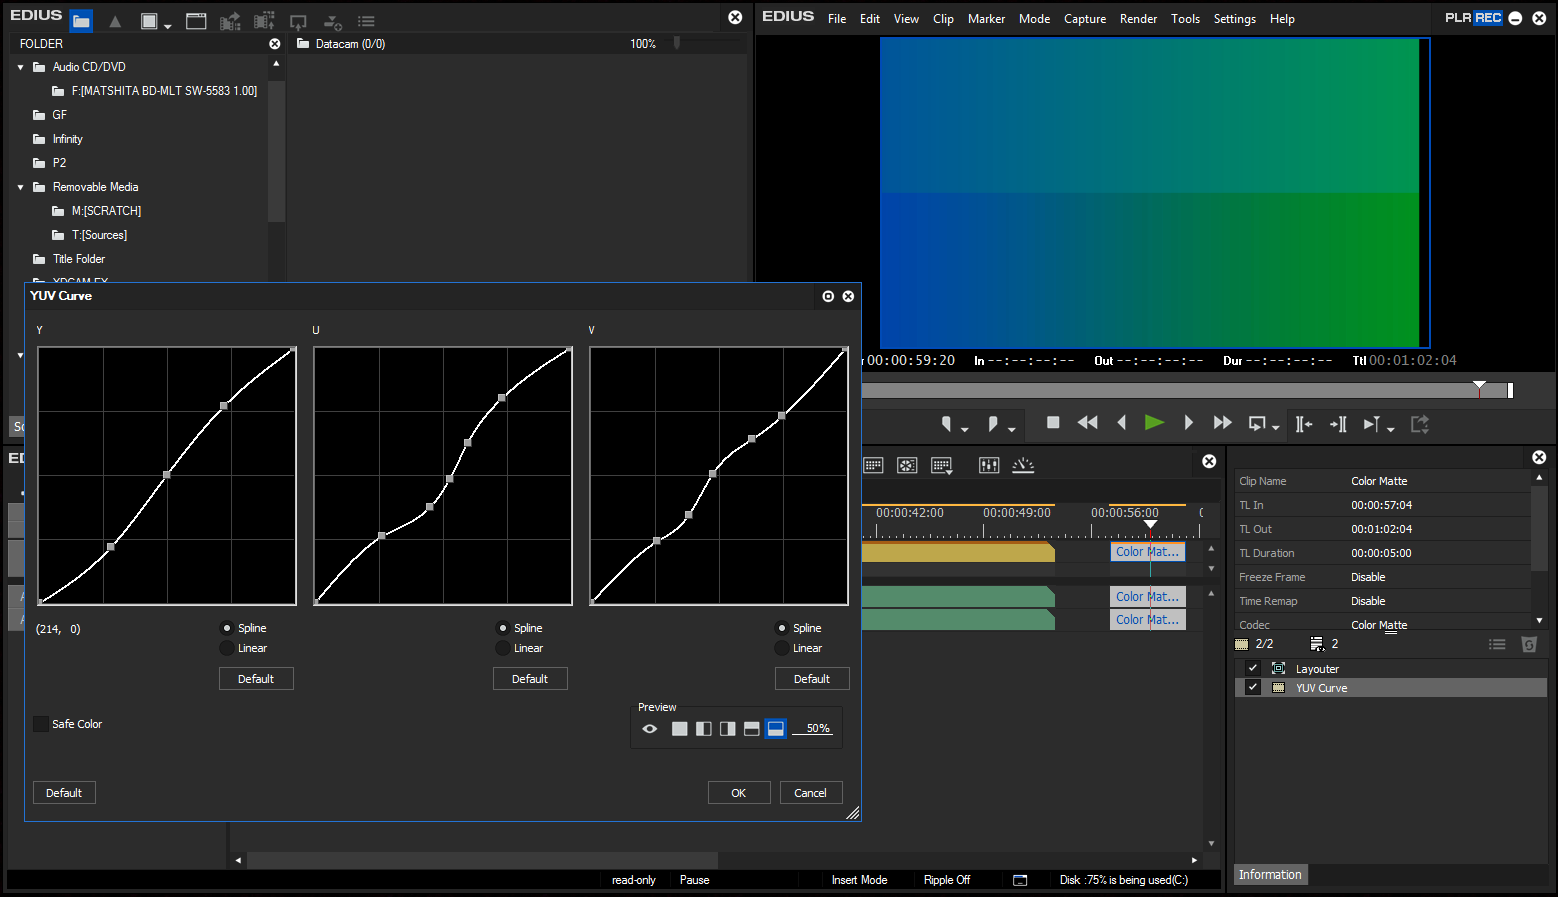
Task: Select the Title Folder in folder tree
Action: [79, 259]
